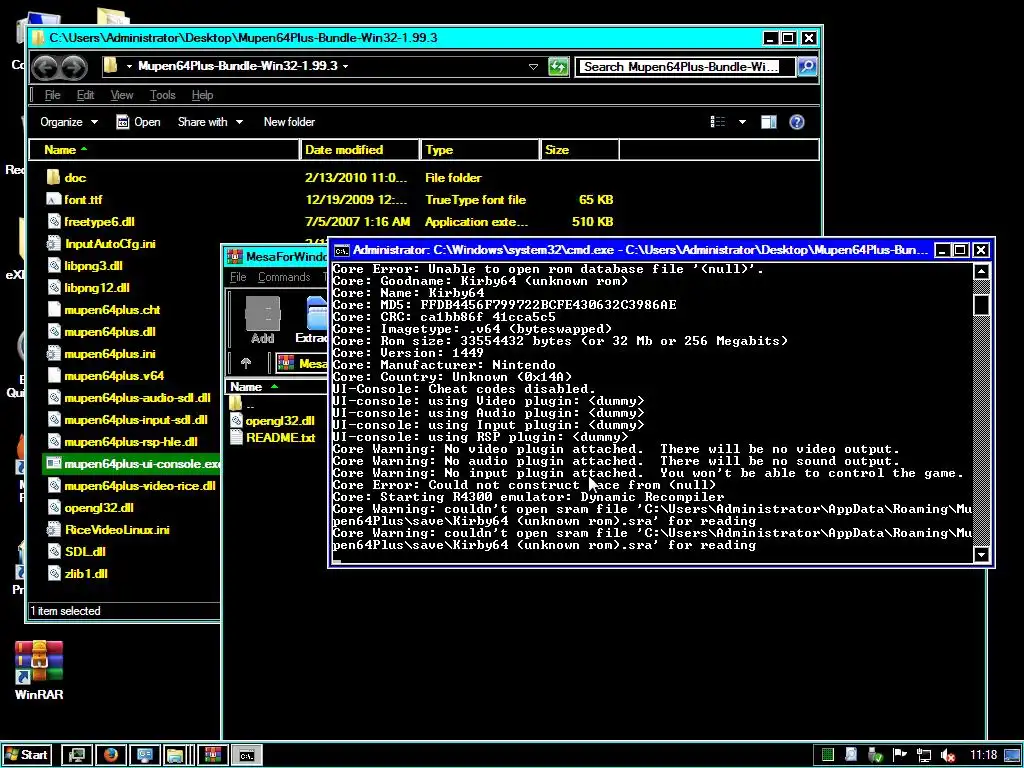Click the cmd.exe taskbar button
This screenshot has width=1024, height=768.
tap(247, 756)
